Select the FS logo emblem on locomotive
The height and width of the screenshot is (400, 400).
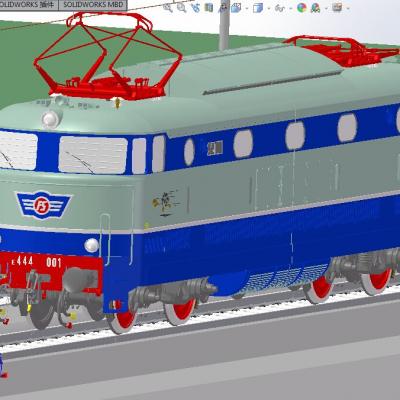point(43,205)
